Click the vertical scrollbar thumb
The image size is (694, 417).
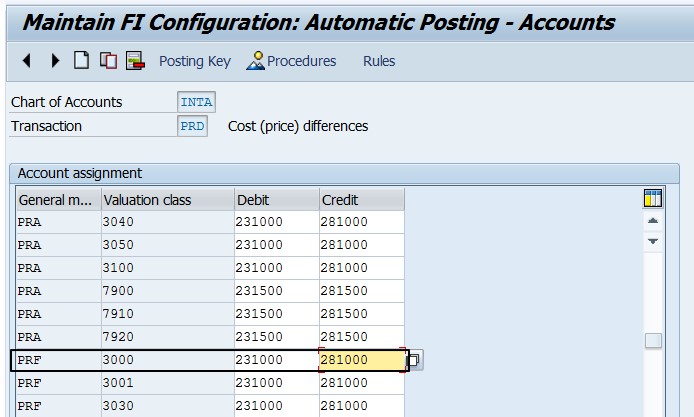[653, 341]
